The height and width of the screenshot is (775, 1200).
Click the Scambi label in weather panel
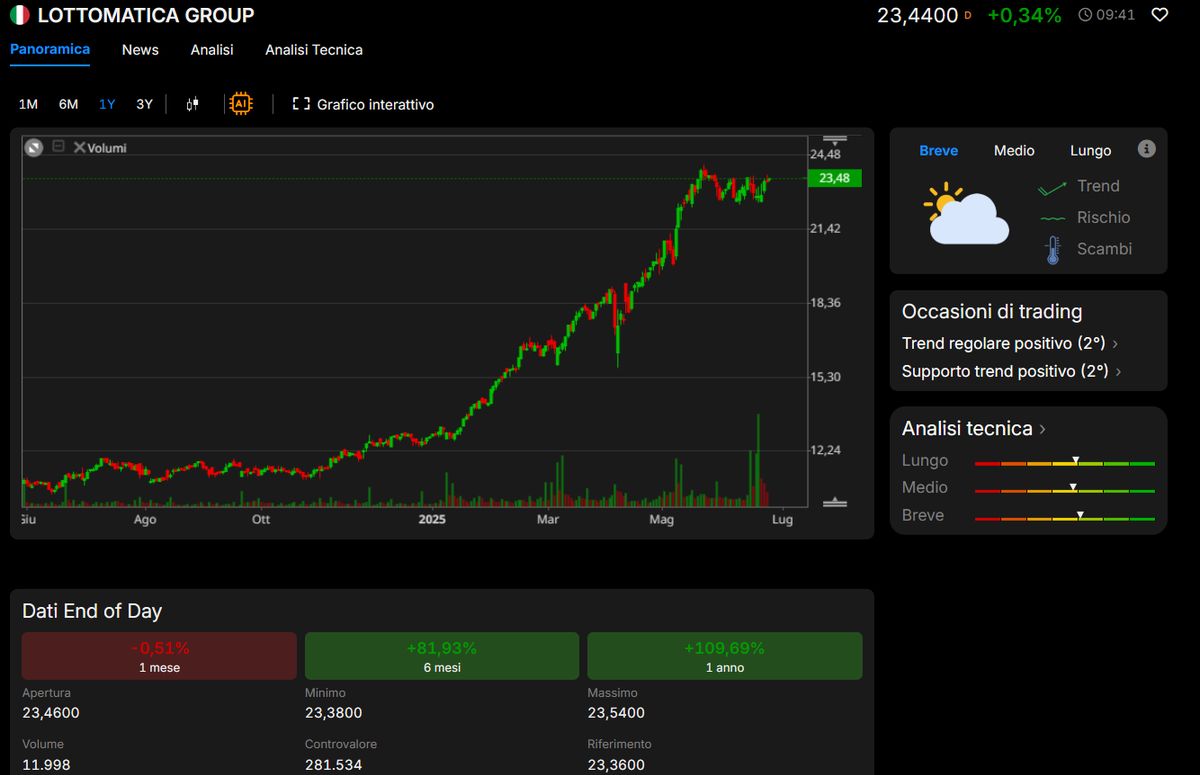click(1104, 249)
